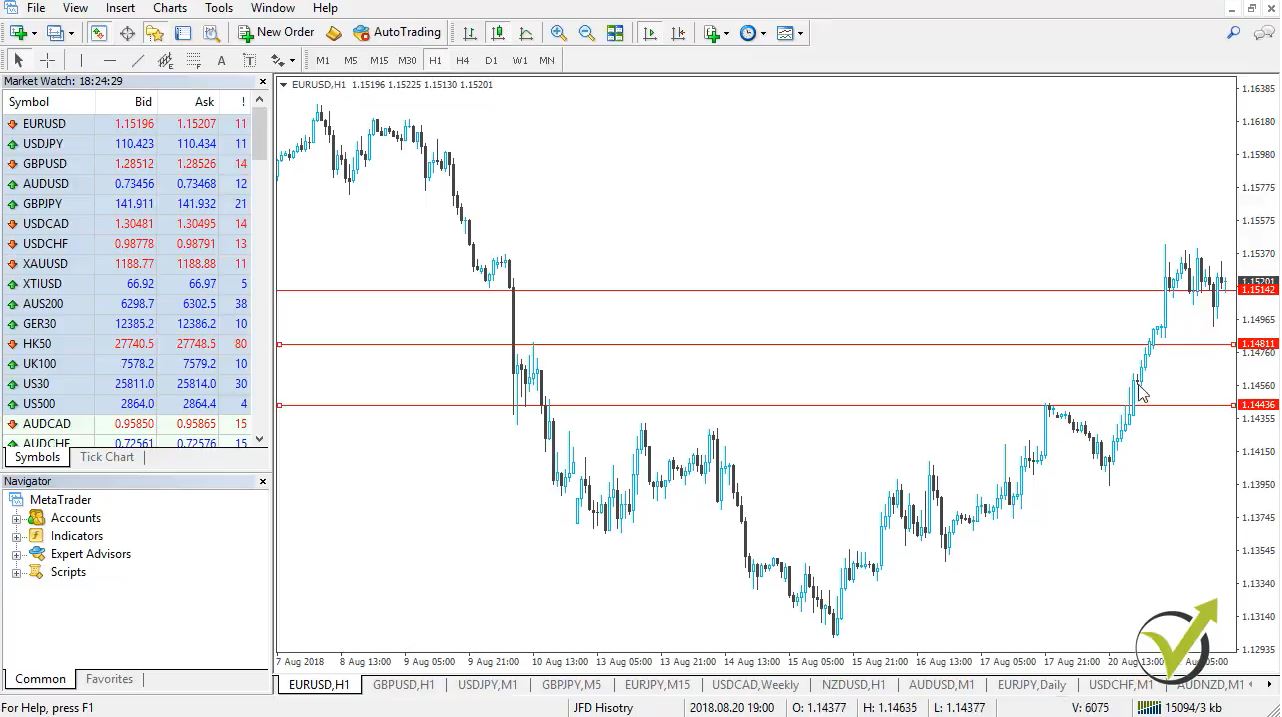This screenshot has height=717, width=1282.
Task: Switch timeframe to M15
Action: pos(378,60)
